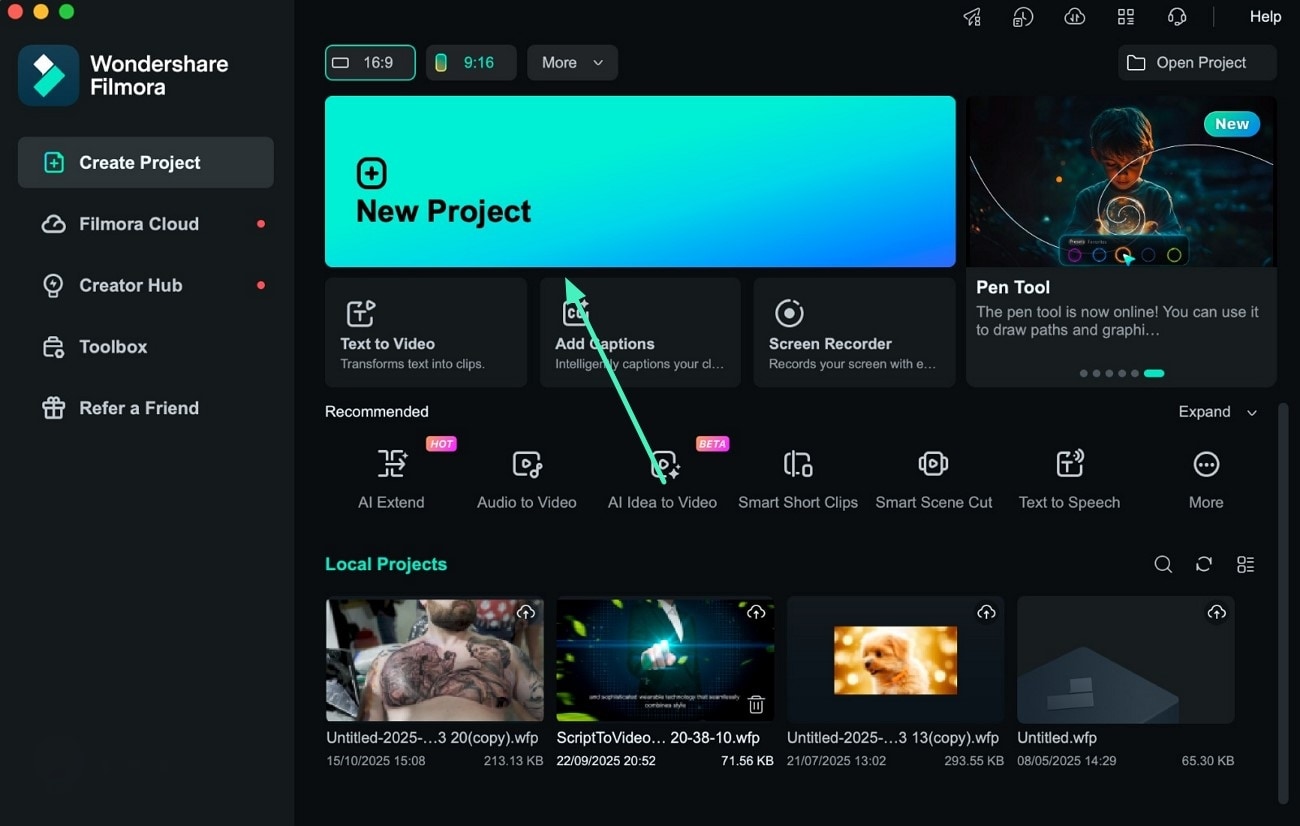Select the last active banner carousel dot

click(1154, 373)
